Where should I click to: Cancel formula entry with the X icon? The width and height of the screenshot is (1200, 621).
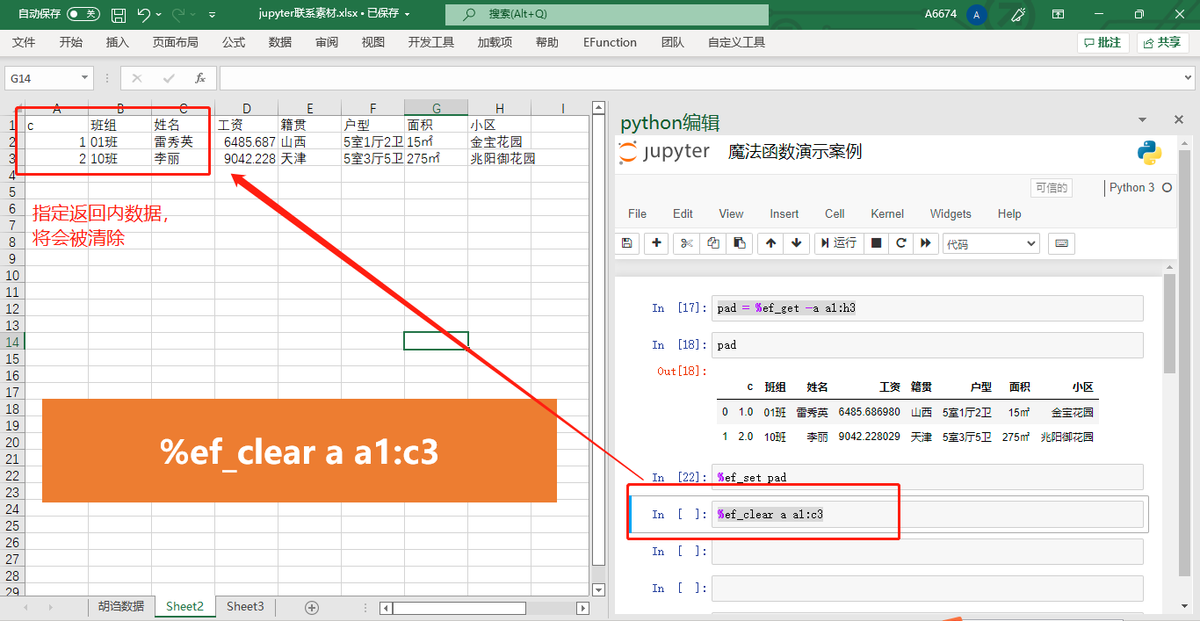[x=137, y=78]
